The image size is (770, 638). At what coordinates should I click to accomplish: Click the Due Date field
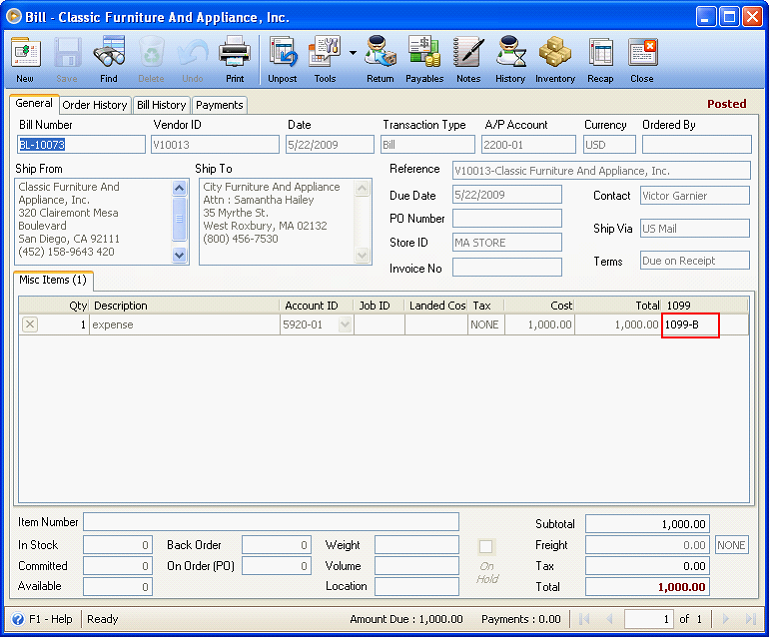coord(507,194)
